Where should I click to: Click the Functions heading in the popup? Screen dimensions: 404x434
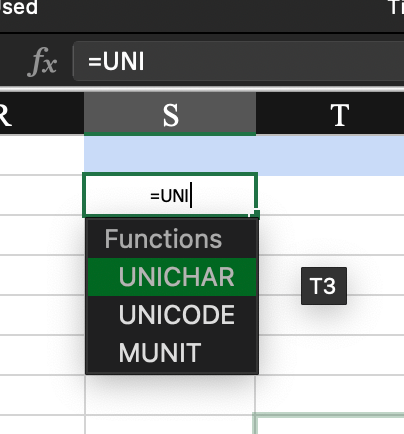click(163, 239)
